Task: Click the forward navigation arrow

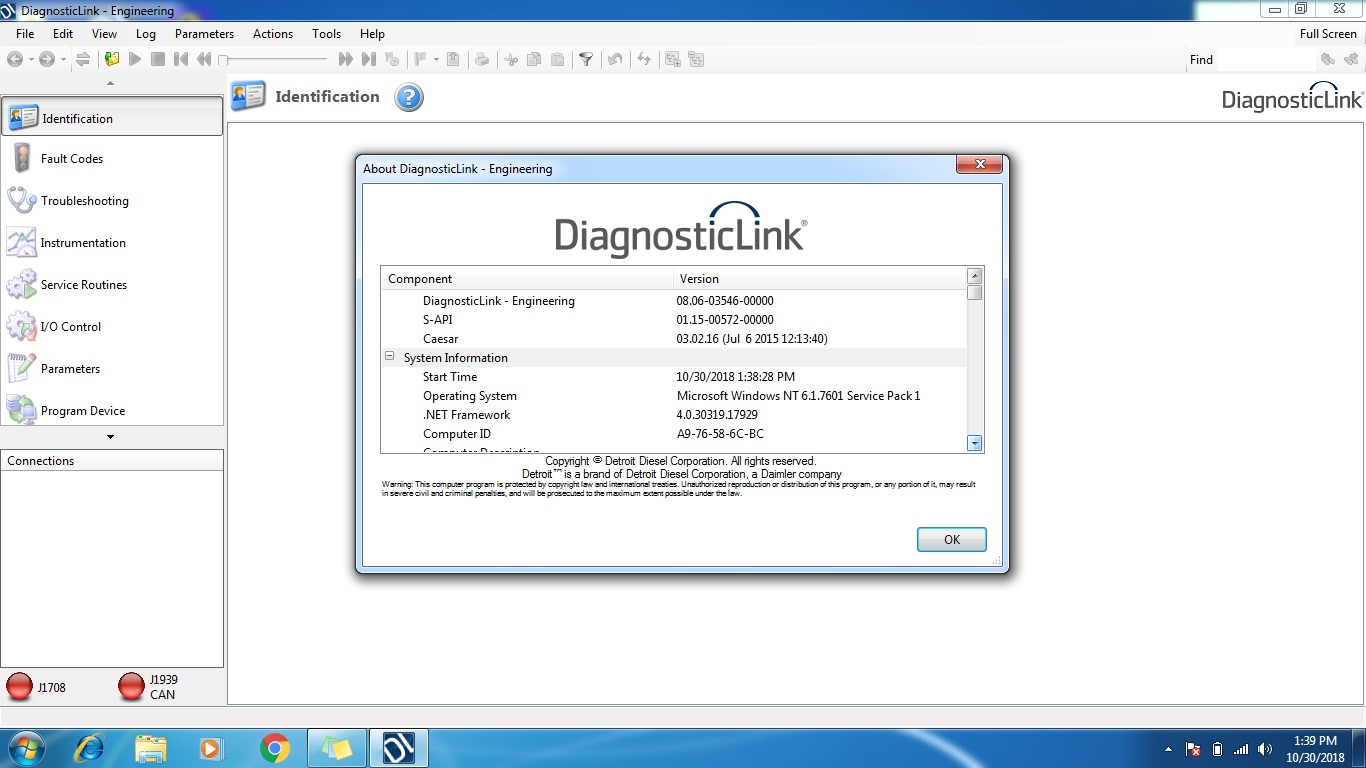Action: click(47, 59)
